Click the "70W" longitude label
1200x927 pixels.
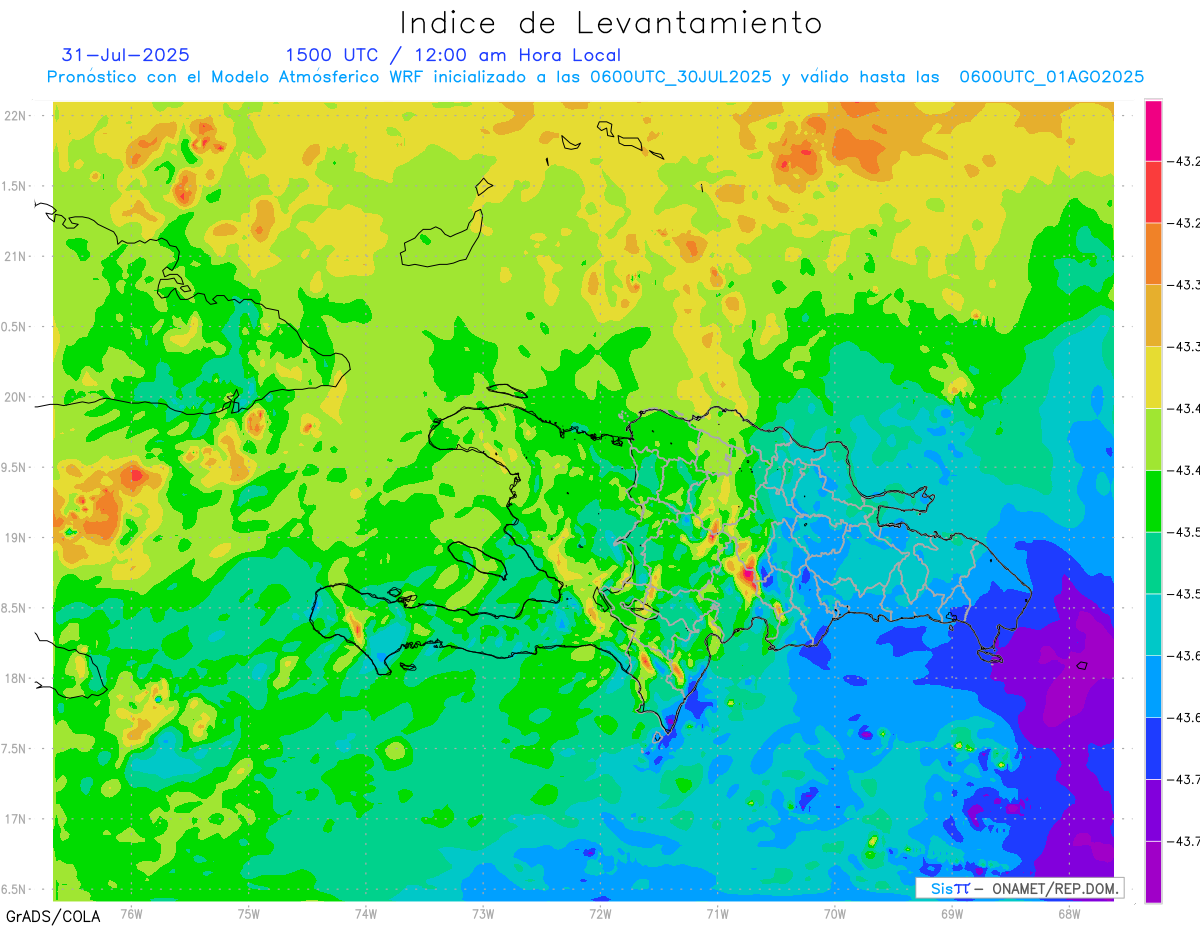pos(835,914)
